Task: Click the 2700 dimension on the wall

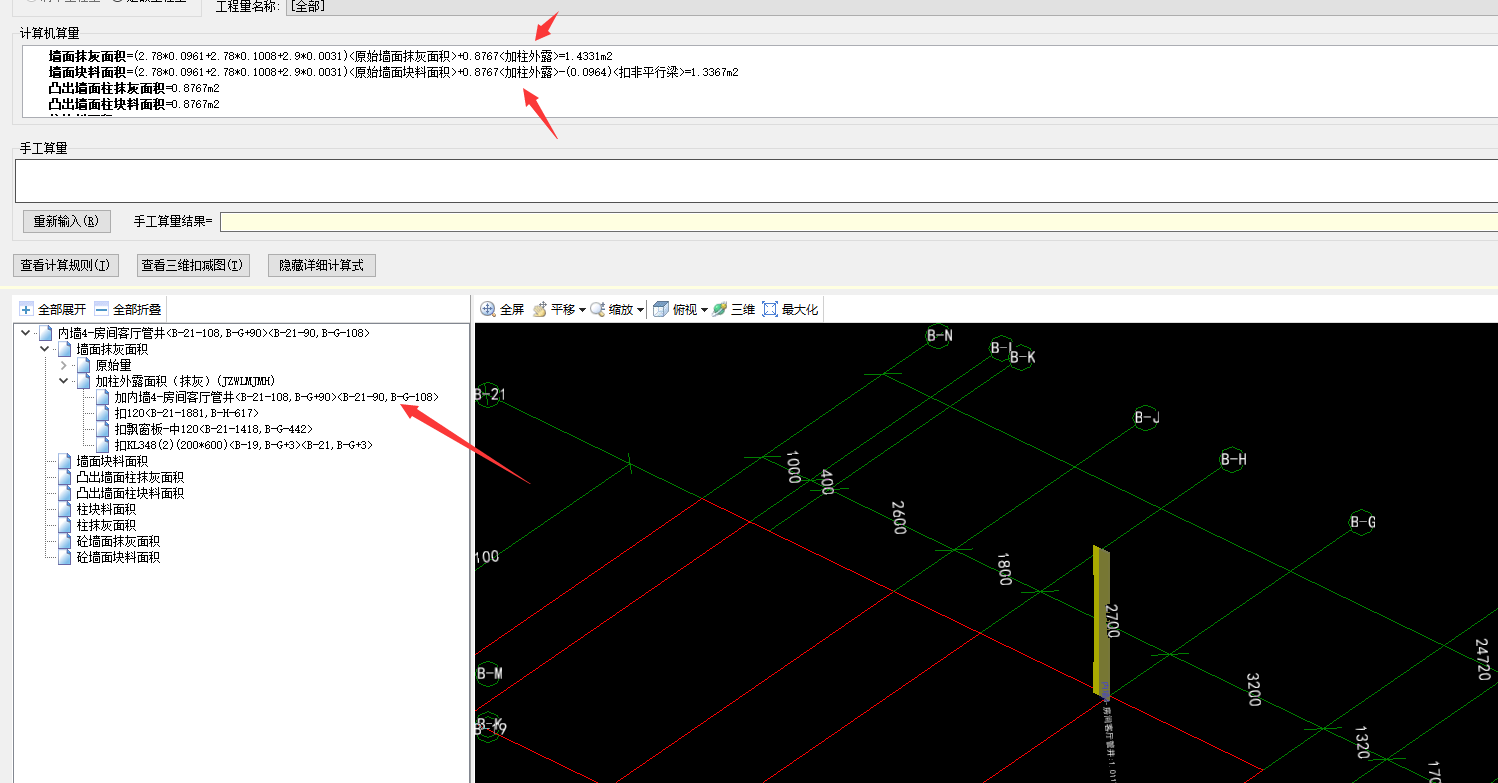Action: pyautogui.click(x=1113, y=620)
